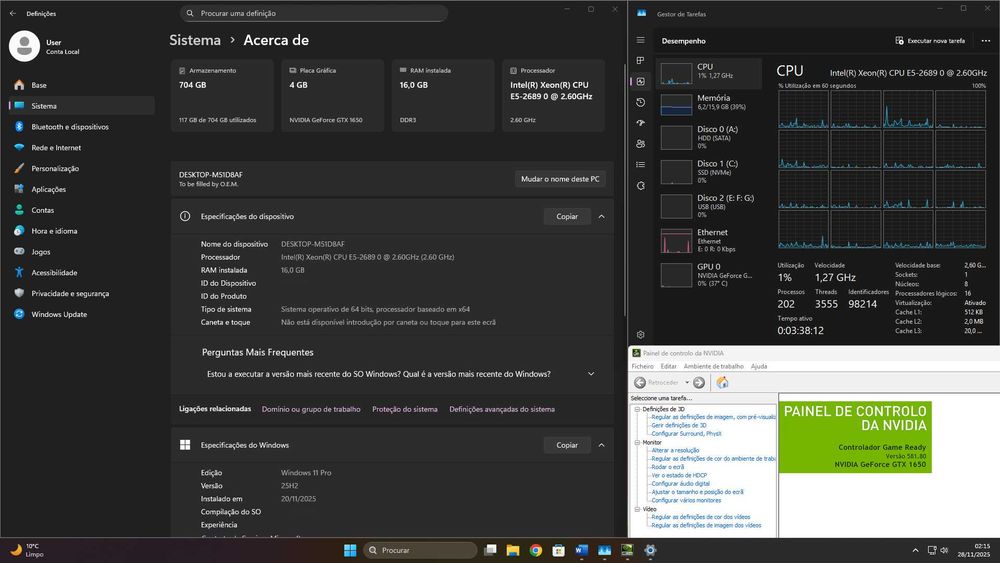Copy device specifications with Copiar button
Screen dimensions: 1000x563
[567, 217]
